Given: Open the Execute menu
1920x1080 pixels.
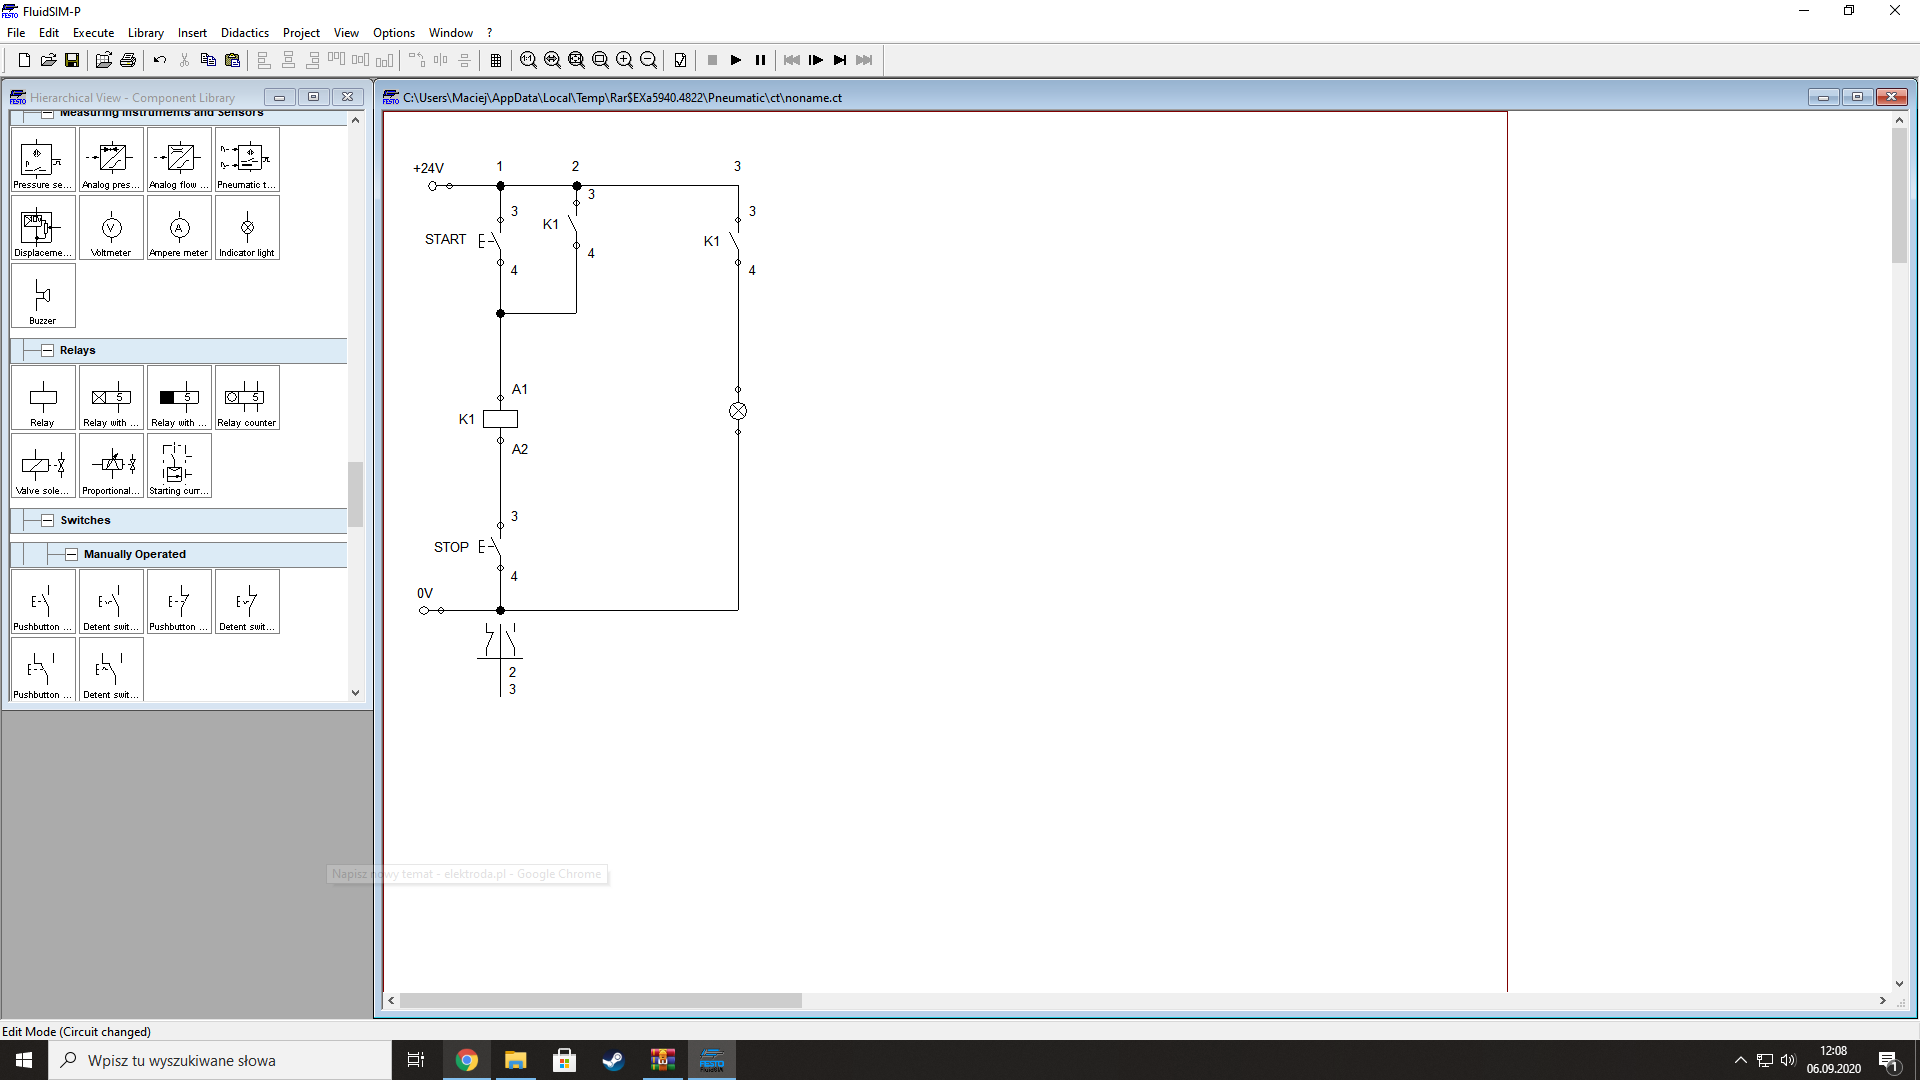Looking at the screenshot, I should click(93, 33).
